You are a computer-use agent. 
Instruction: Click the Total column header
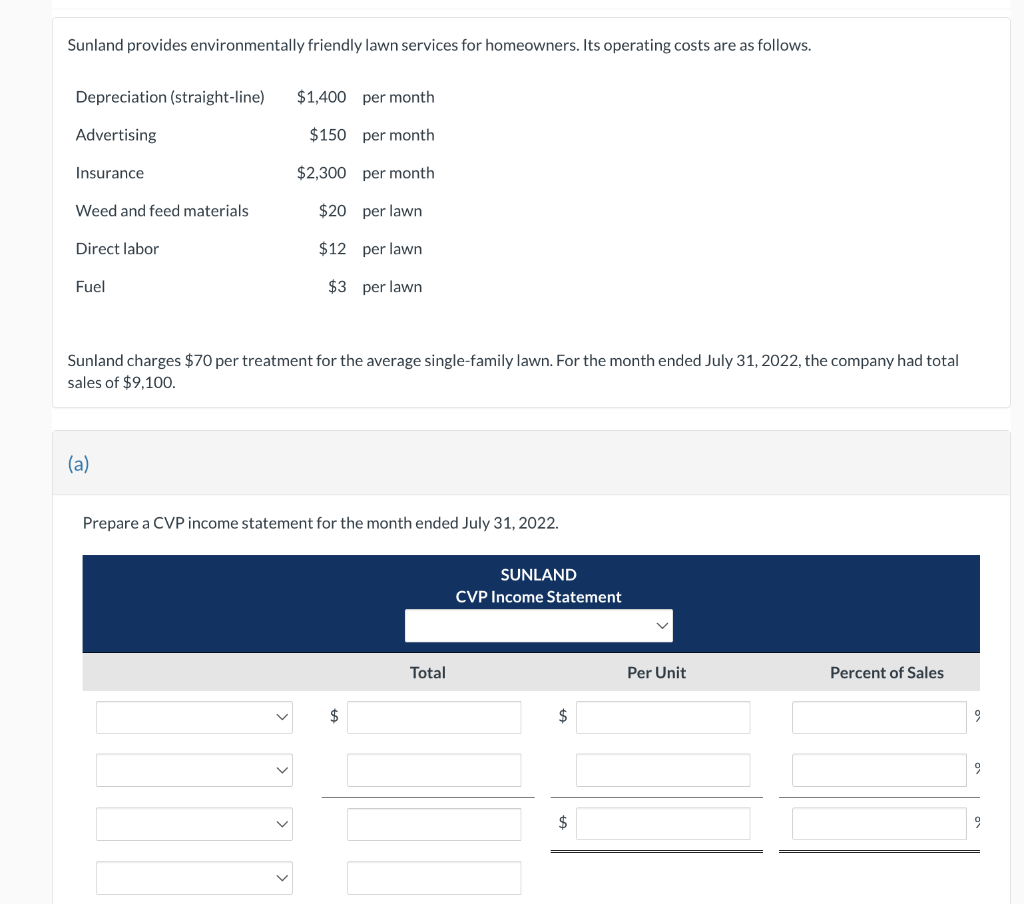point(427,672)
